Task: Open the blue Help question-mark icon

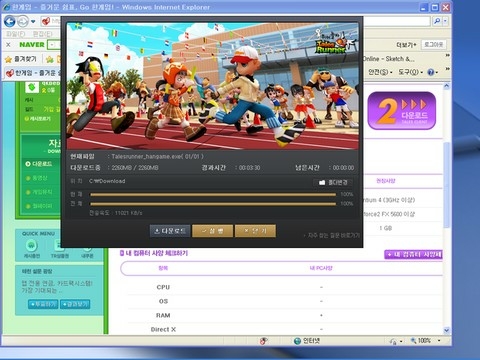Action: pos(431,72)
